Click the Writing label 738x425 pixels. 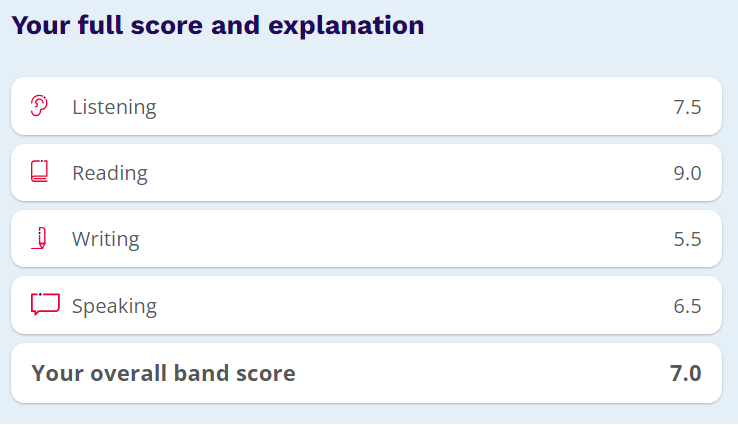[x=105, y=240]
